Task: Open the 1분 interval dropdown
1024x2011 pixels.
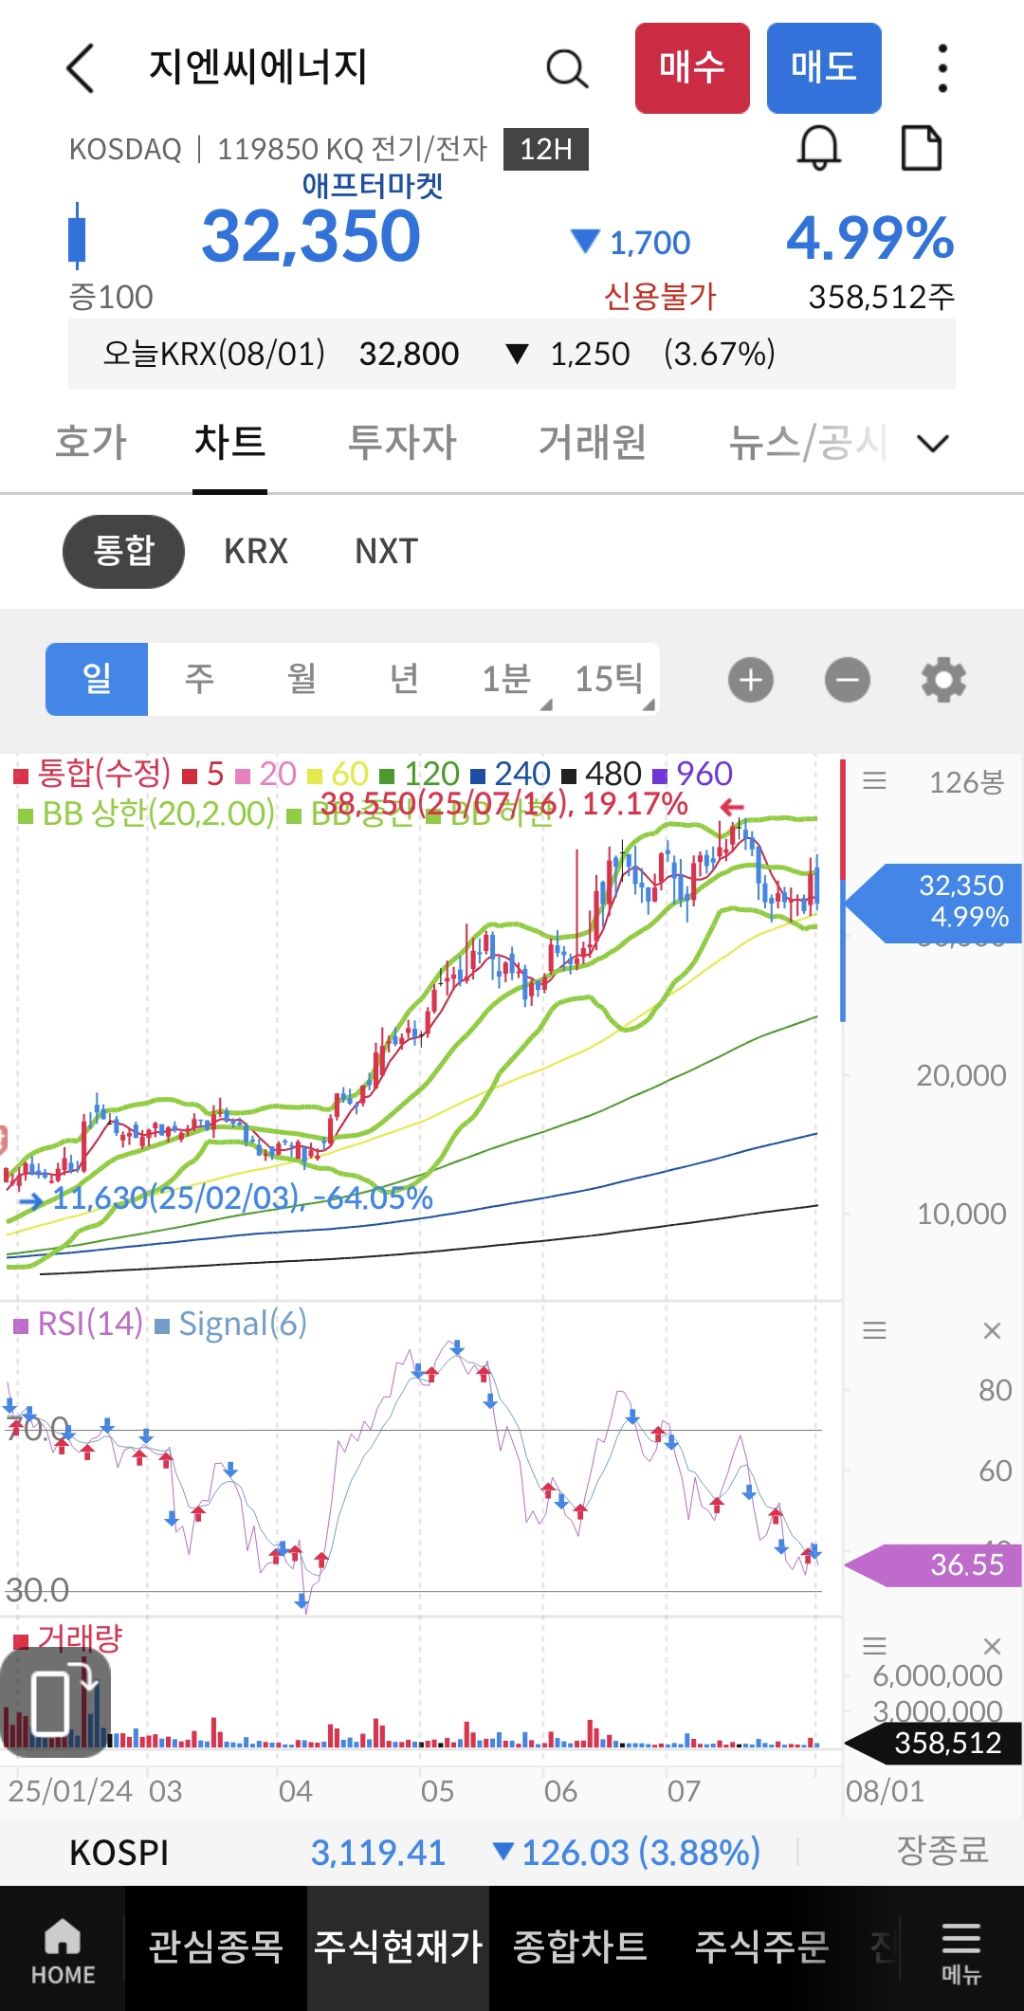Action: point(507,680)
